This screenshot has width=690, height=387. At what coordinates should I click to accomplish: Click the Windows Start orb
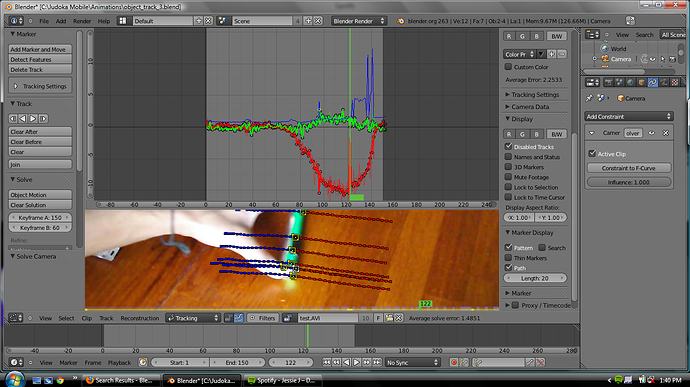pyautogui.click(x=14, y=379)
